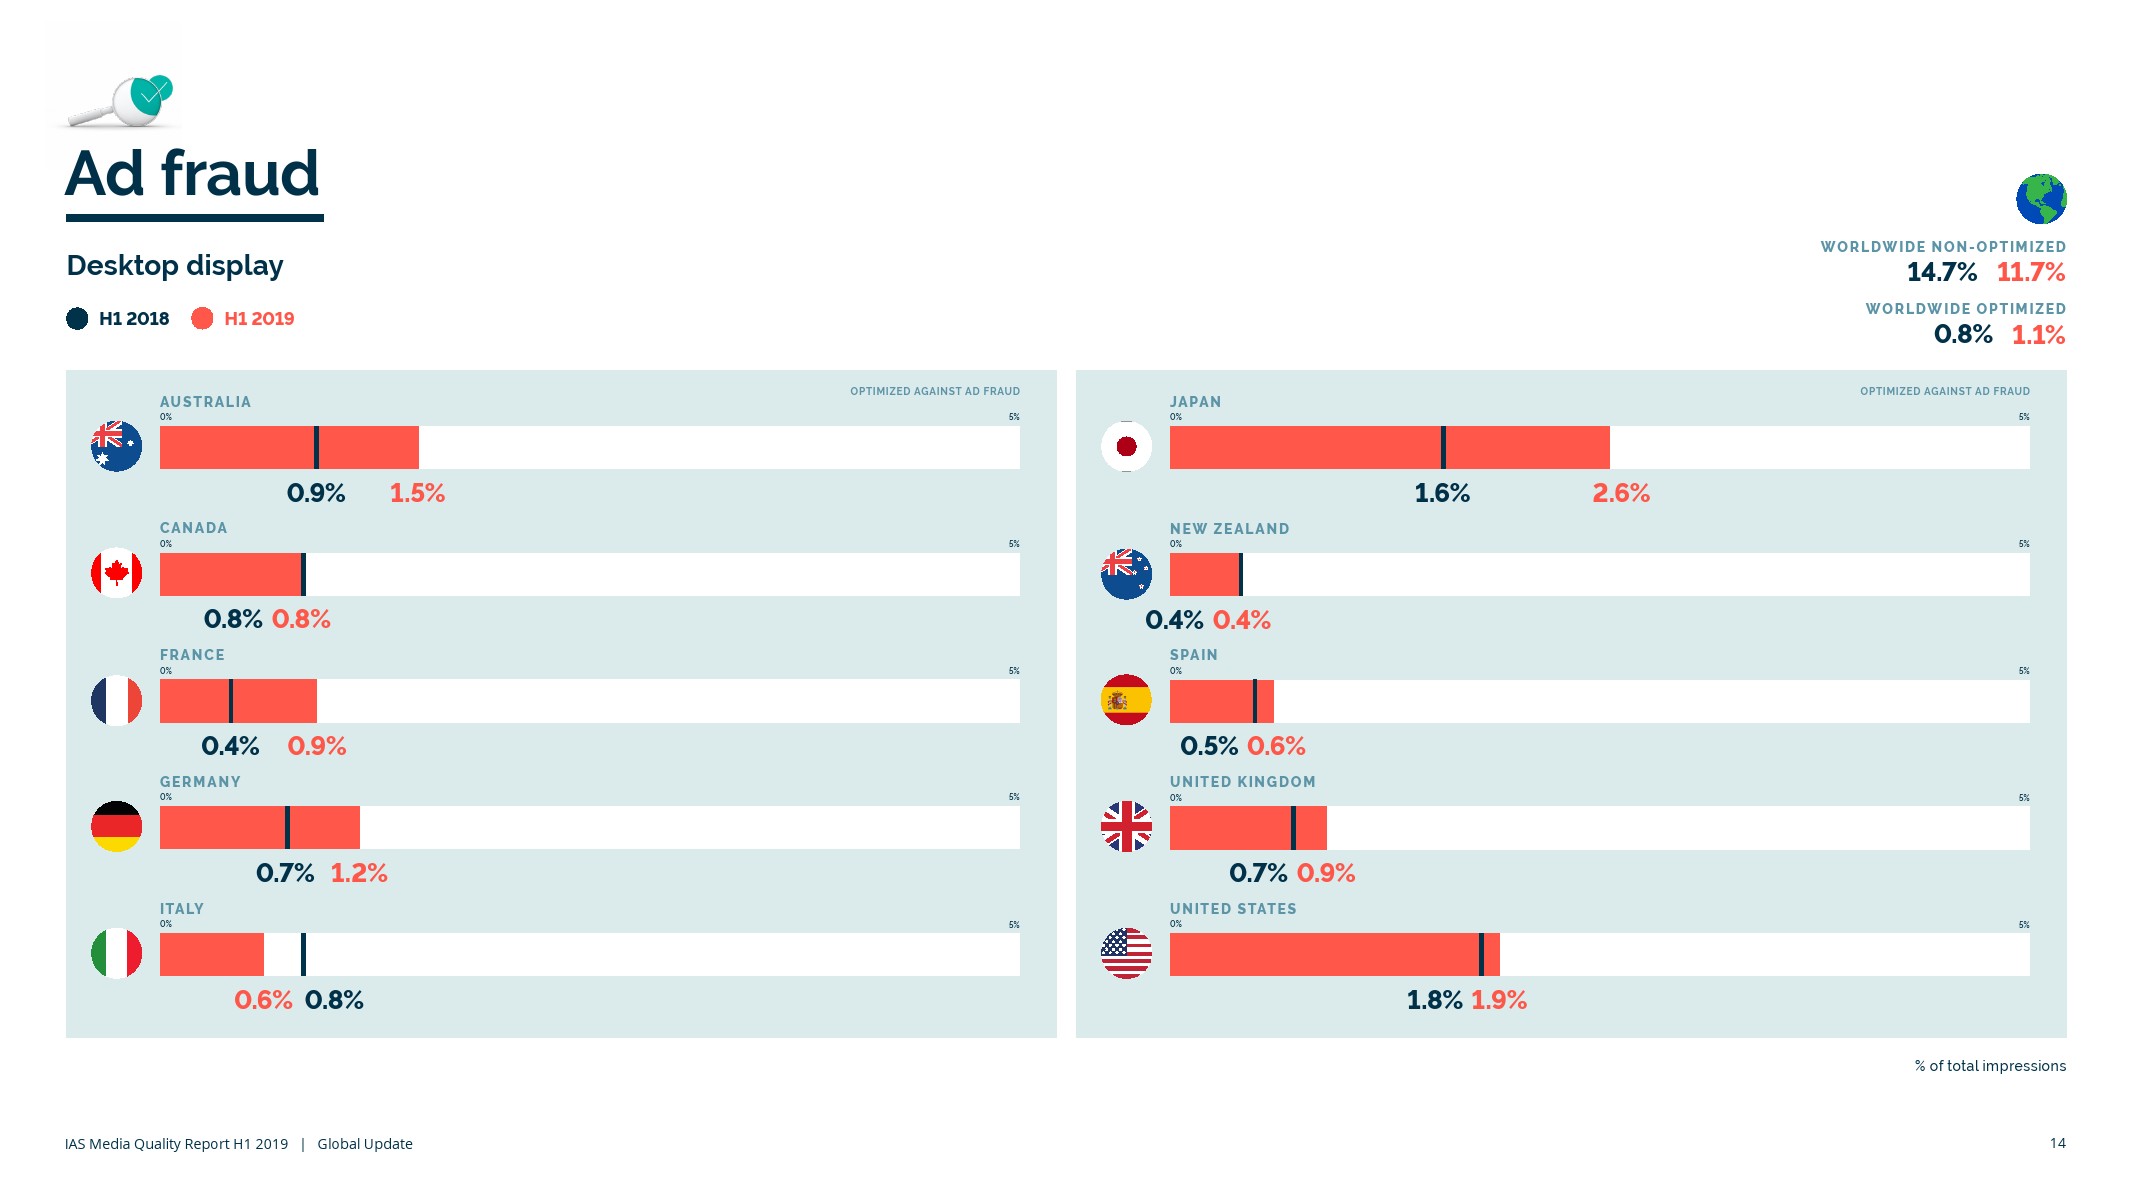Click the Ad fraud heading

[x=193, y=174]
